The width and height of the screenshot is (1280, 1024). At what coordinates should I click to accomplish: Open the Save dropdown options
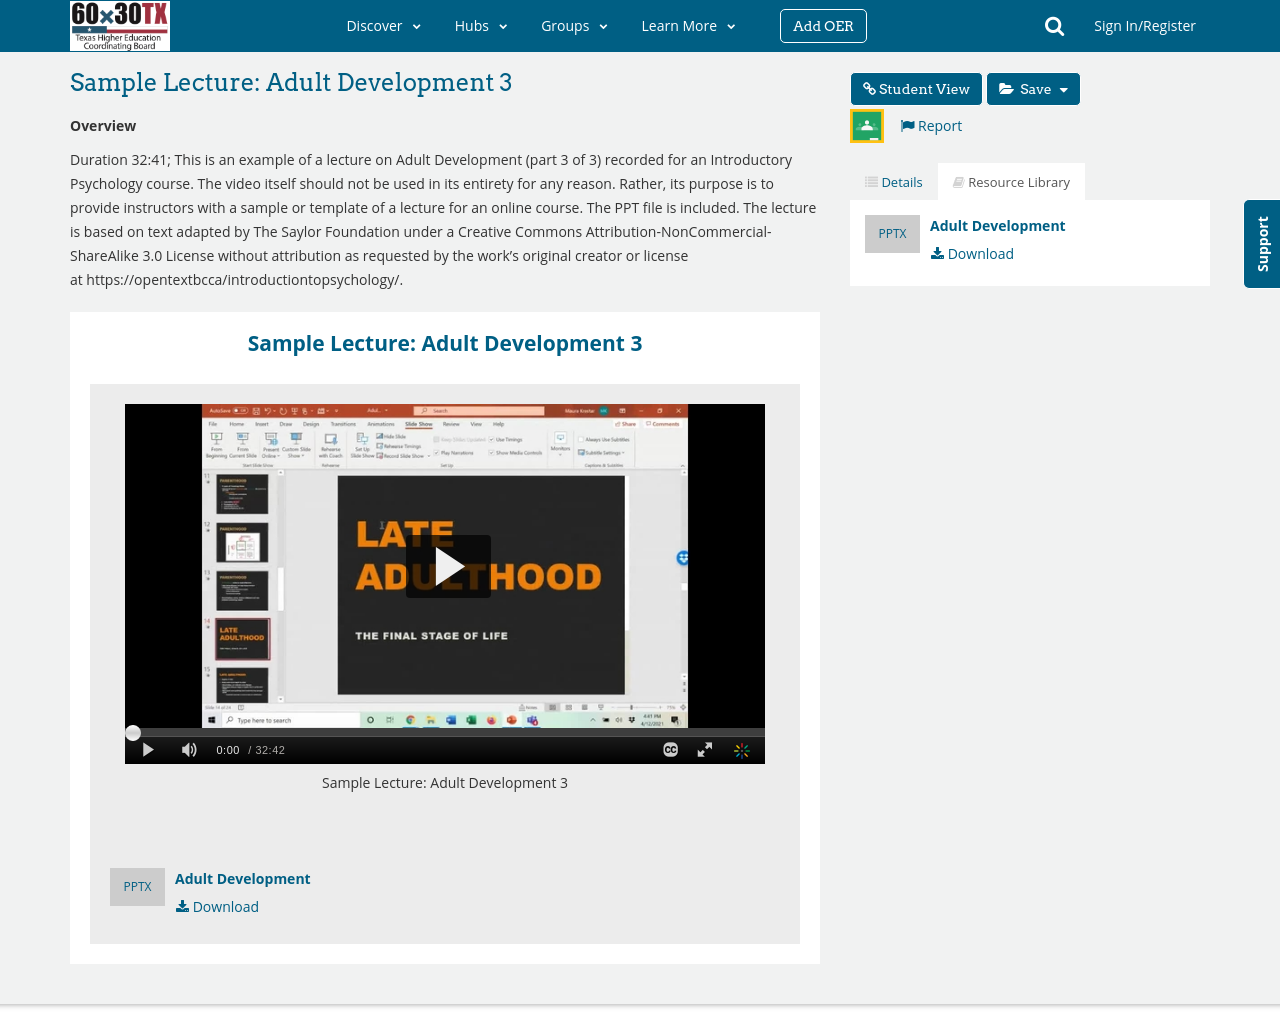[x=1033, y=87]
